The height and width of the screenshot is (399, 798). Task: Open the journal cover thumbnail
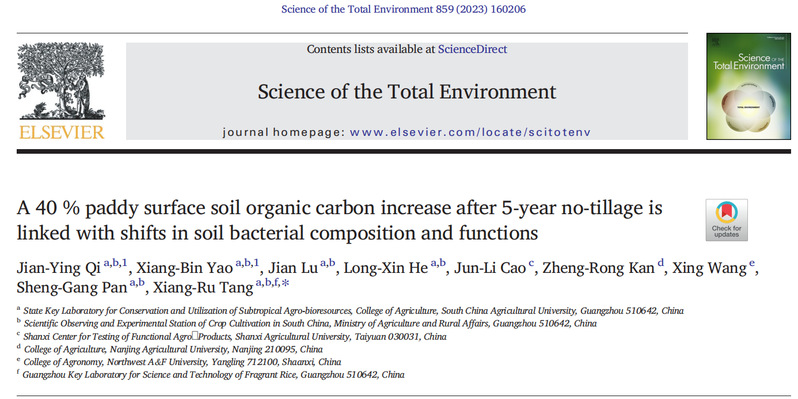pyautogui.click(x=748, y=86)
